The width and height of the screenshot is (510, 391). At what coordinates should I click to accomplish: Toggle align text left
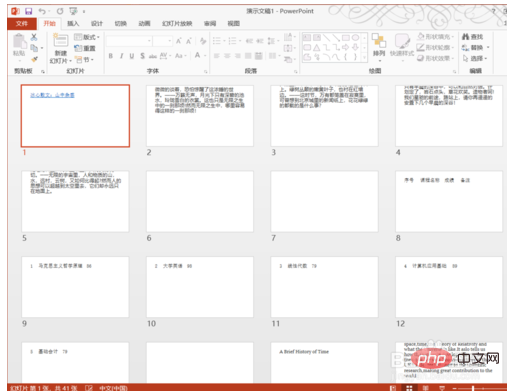(x=217, y=56)
